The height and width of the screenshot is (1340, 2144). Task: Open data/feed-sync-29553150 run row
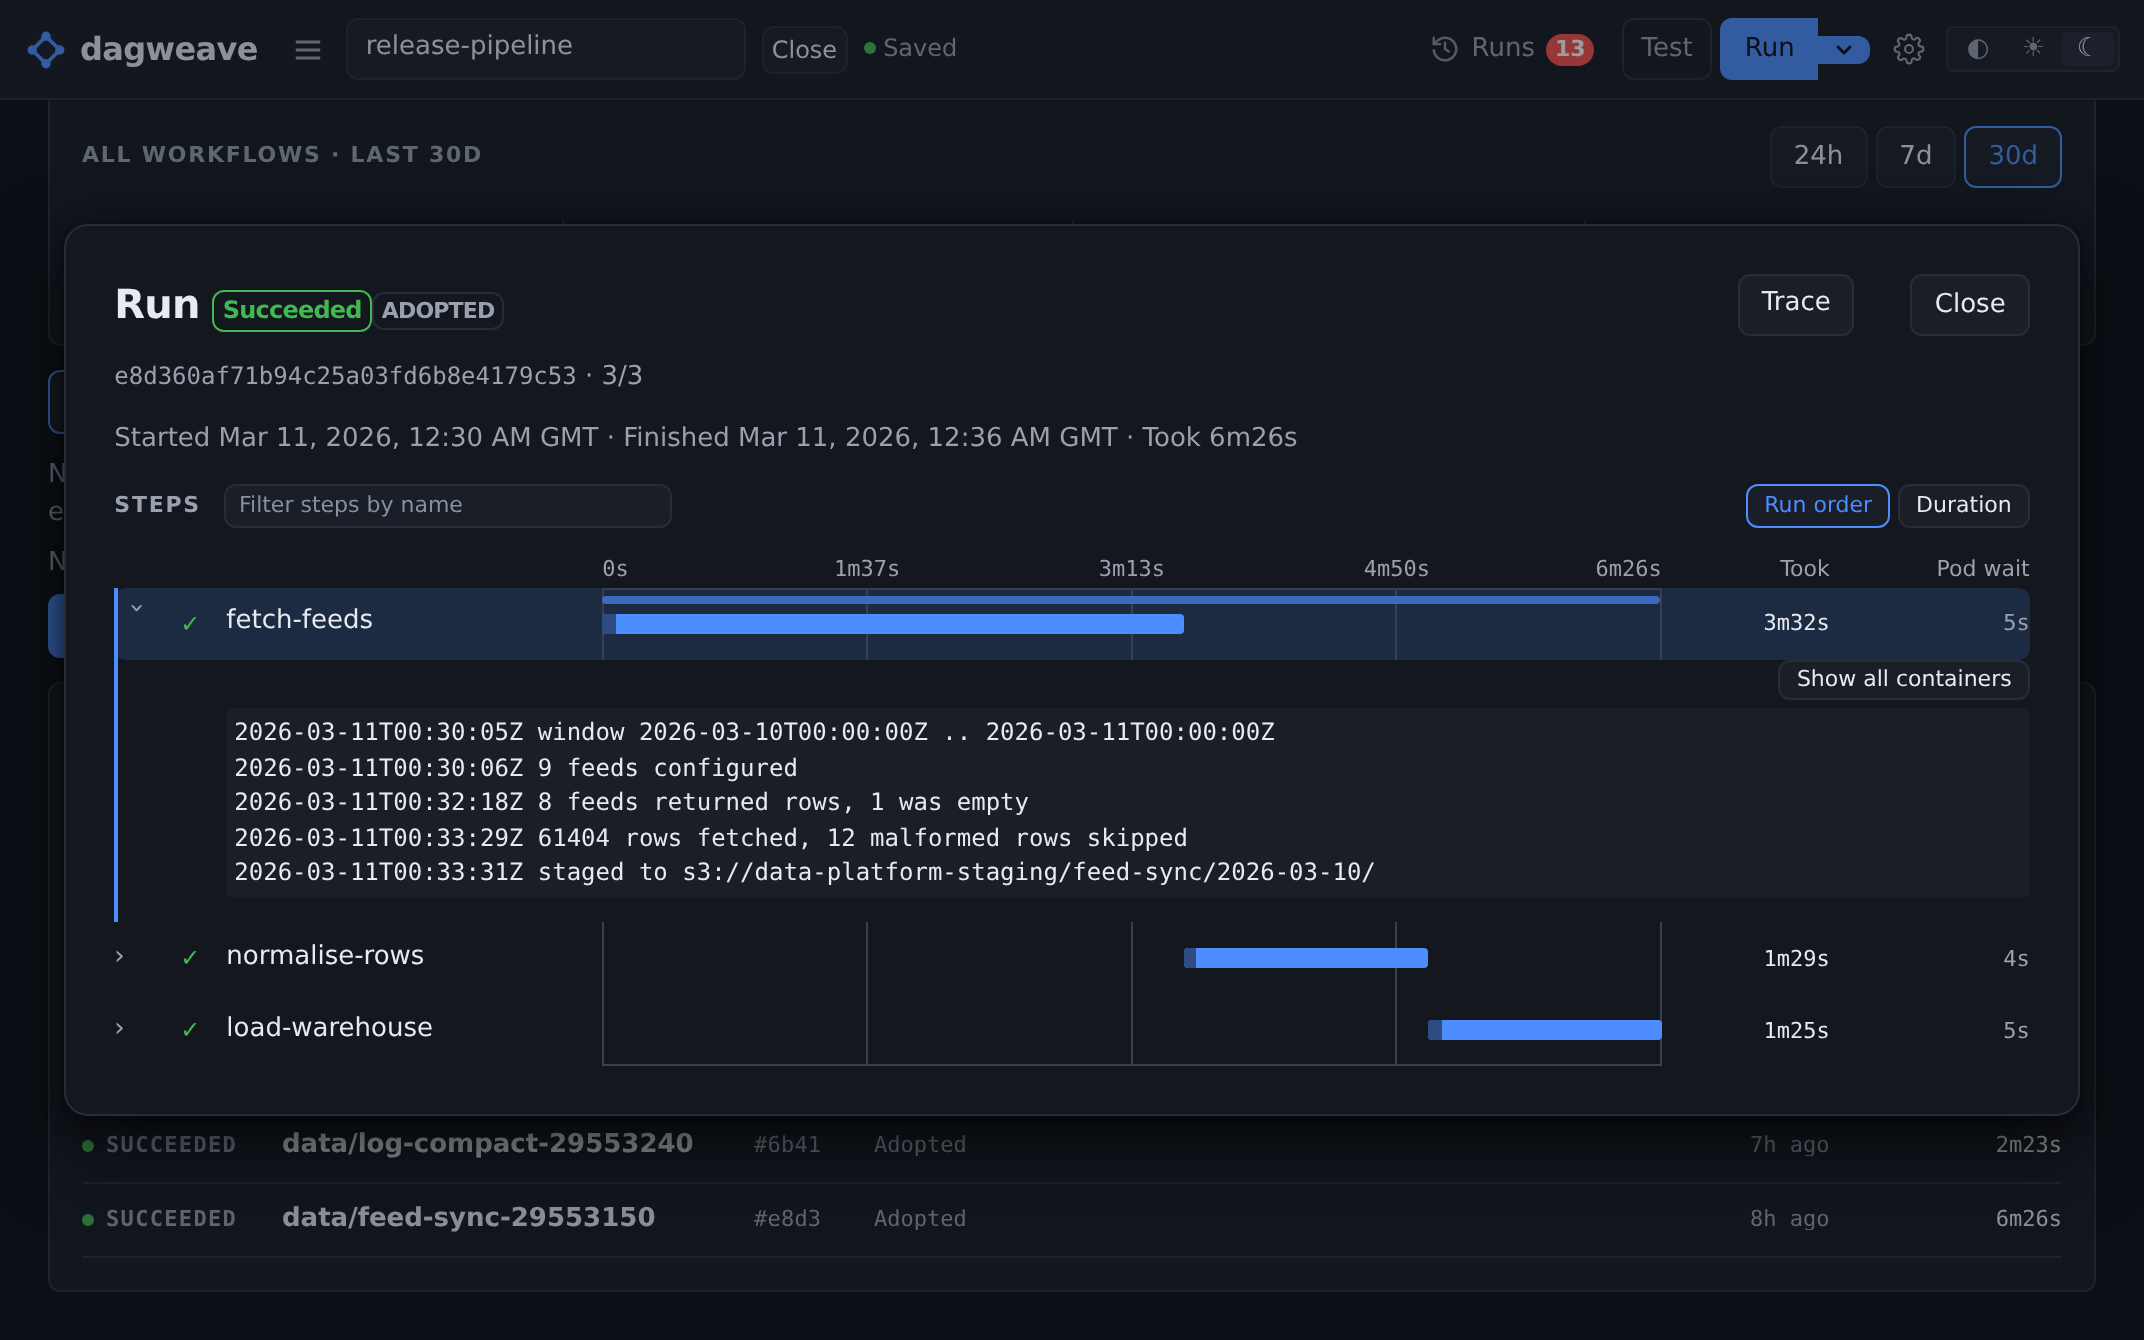1071,1219
